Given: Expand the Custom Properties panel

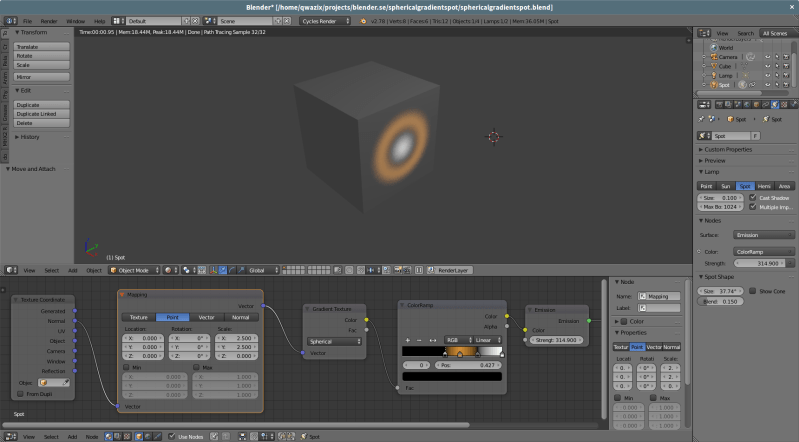Looking at the screenshot, I should pyautogui.click(x=728, y=149).
